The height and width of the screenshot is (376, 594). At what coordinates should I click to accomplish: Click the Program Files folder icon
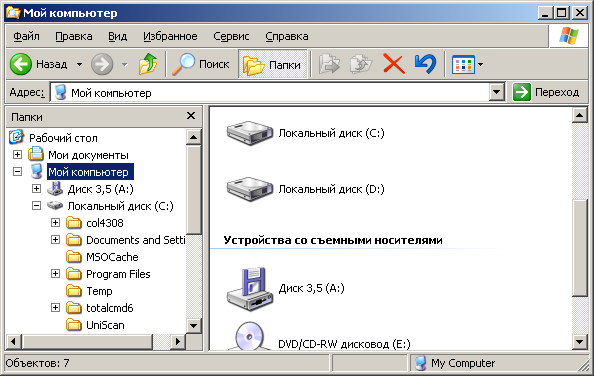[73, 274]
